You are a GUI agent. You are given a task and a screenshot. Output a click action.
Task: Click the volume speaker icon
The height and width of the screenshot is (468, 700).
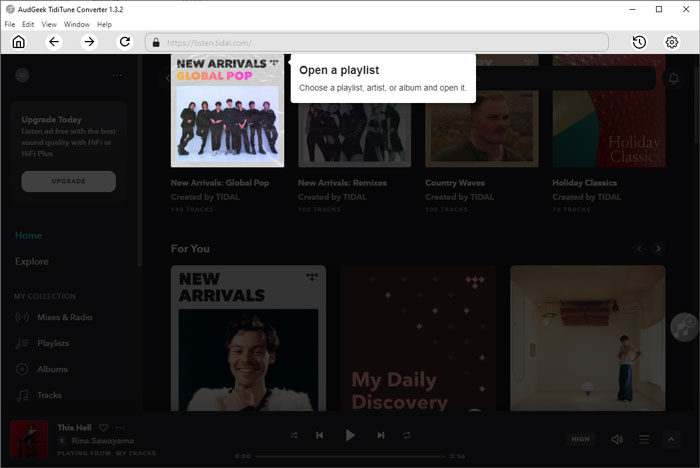pos(617,439)
